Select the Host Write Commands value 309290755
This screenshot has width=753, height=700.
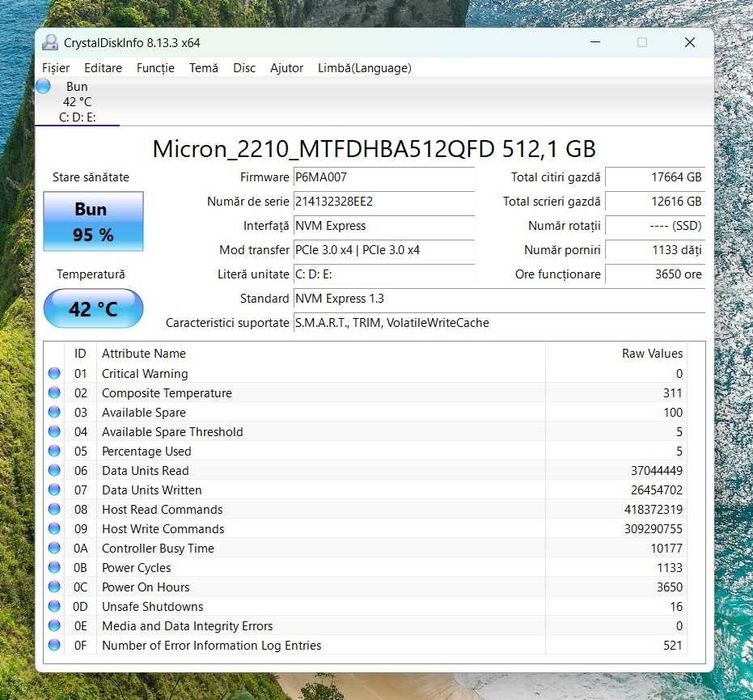(653, 529)
